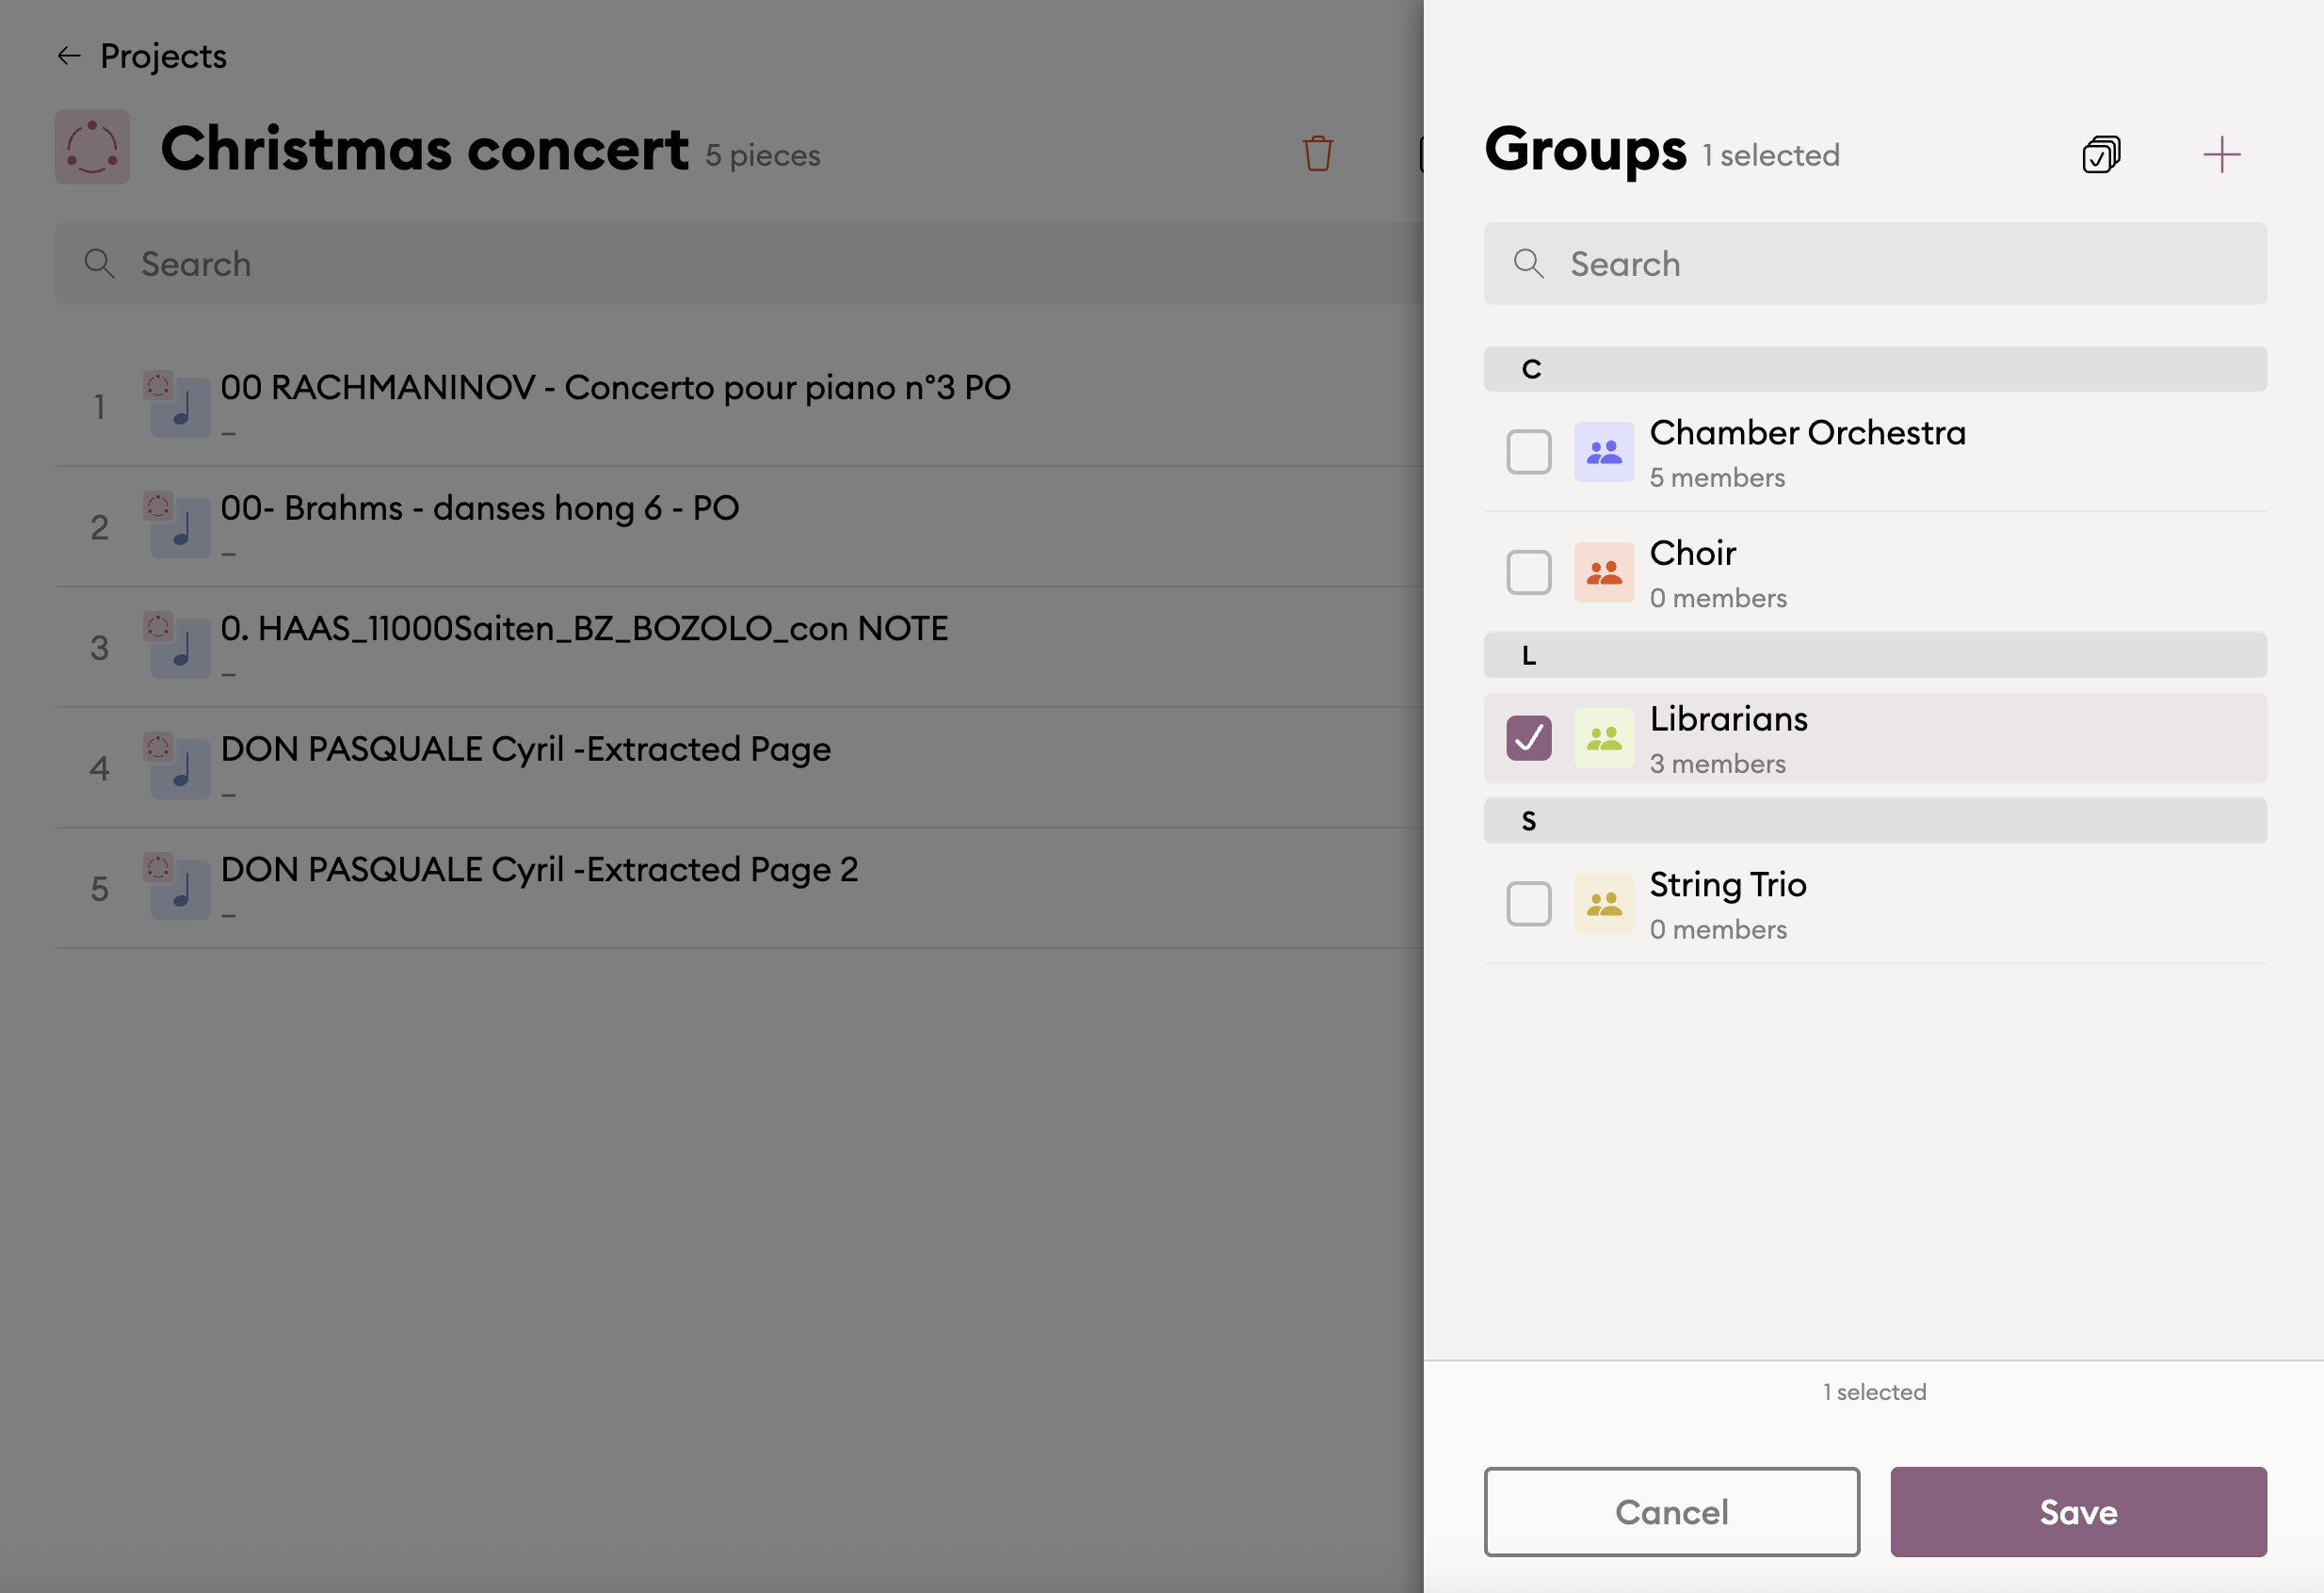Screen dimensions: 2324x1593
Task: Click the back arrow beside Projects
Action: (69, 56)
